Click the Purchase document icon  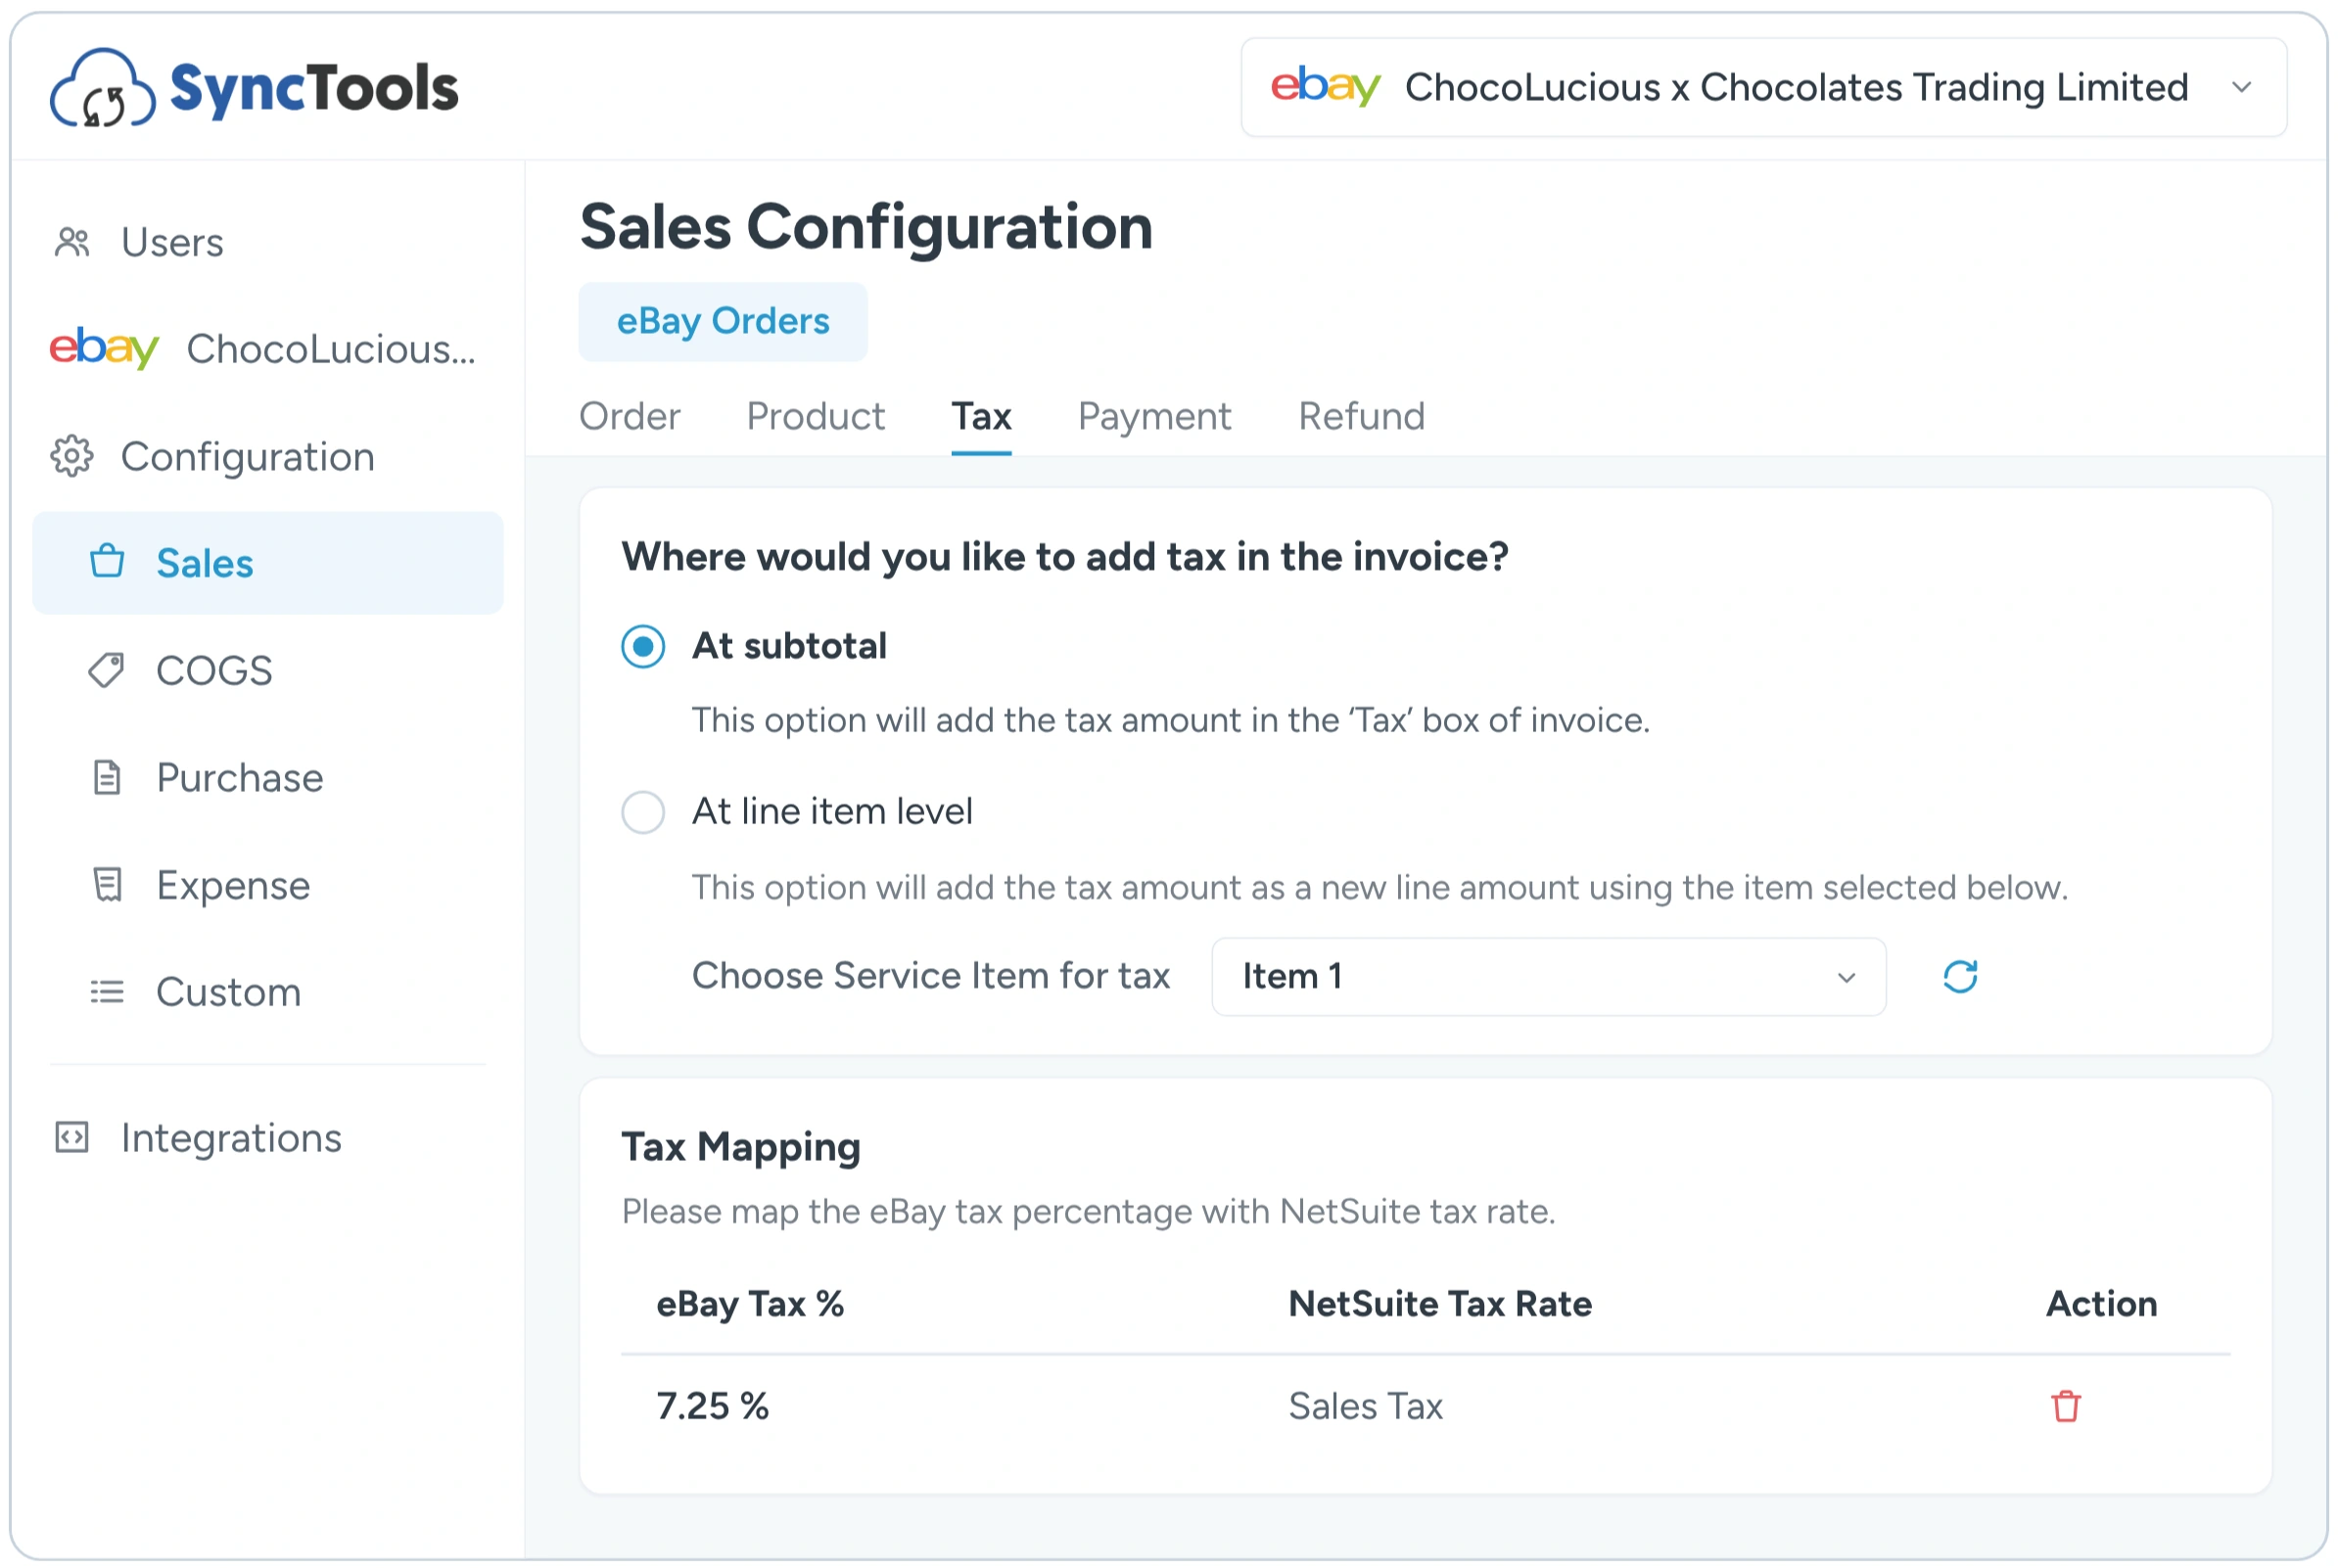(x=107, y=778)
